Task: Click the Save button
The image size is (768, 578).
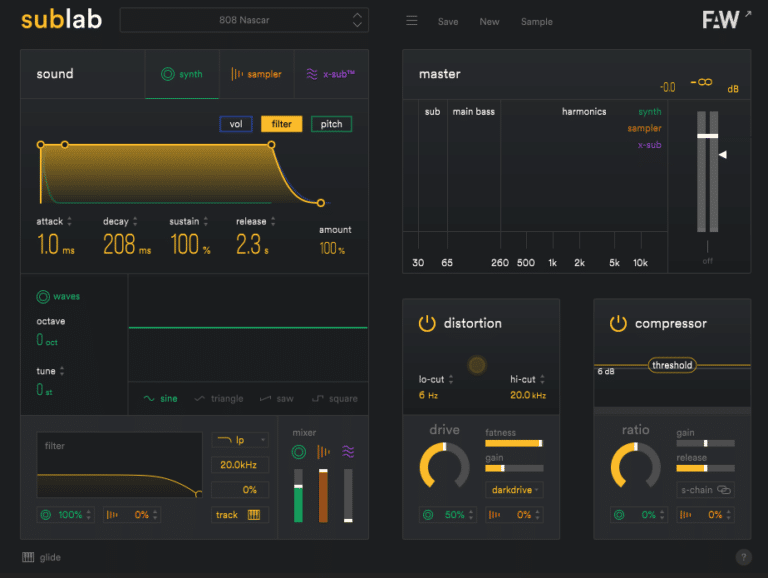Action: coord(448,22)
